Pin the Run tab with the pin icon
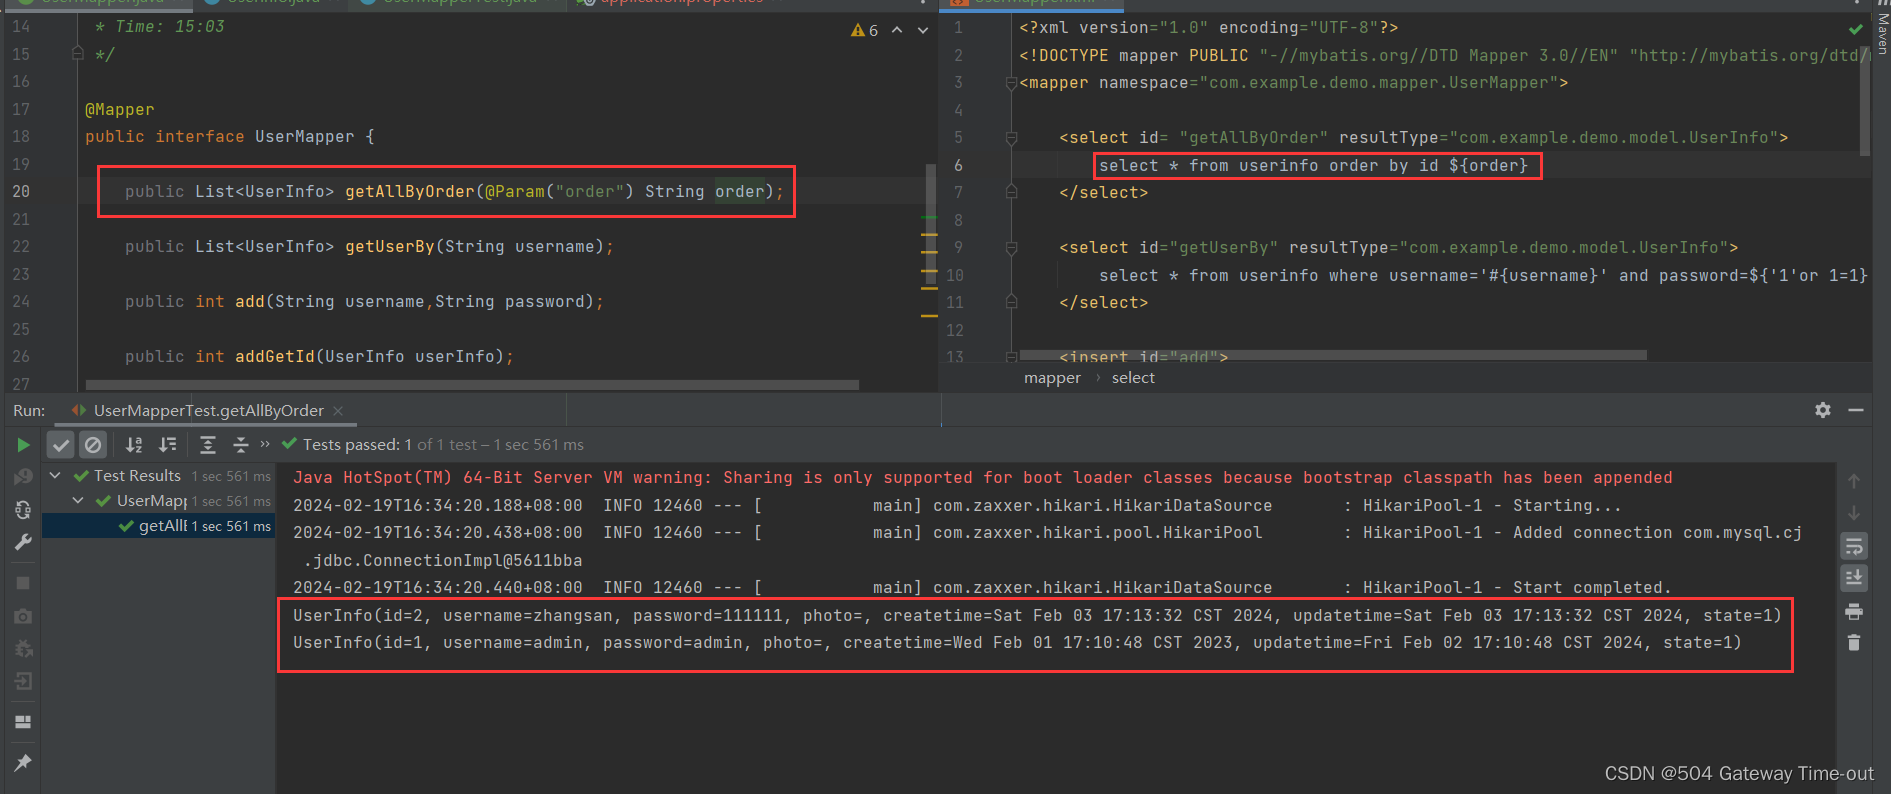Viewport: 1891px width, 794px height. pyautogui.click(x=23, y=763)
